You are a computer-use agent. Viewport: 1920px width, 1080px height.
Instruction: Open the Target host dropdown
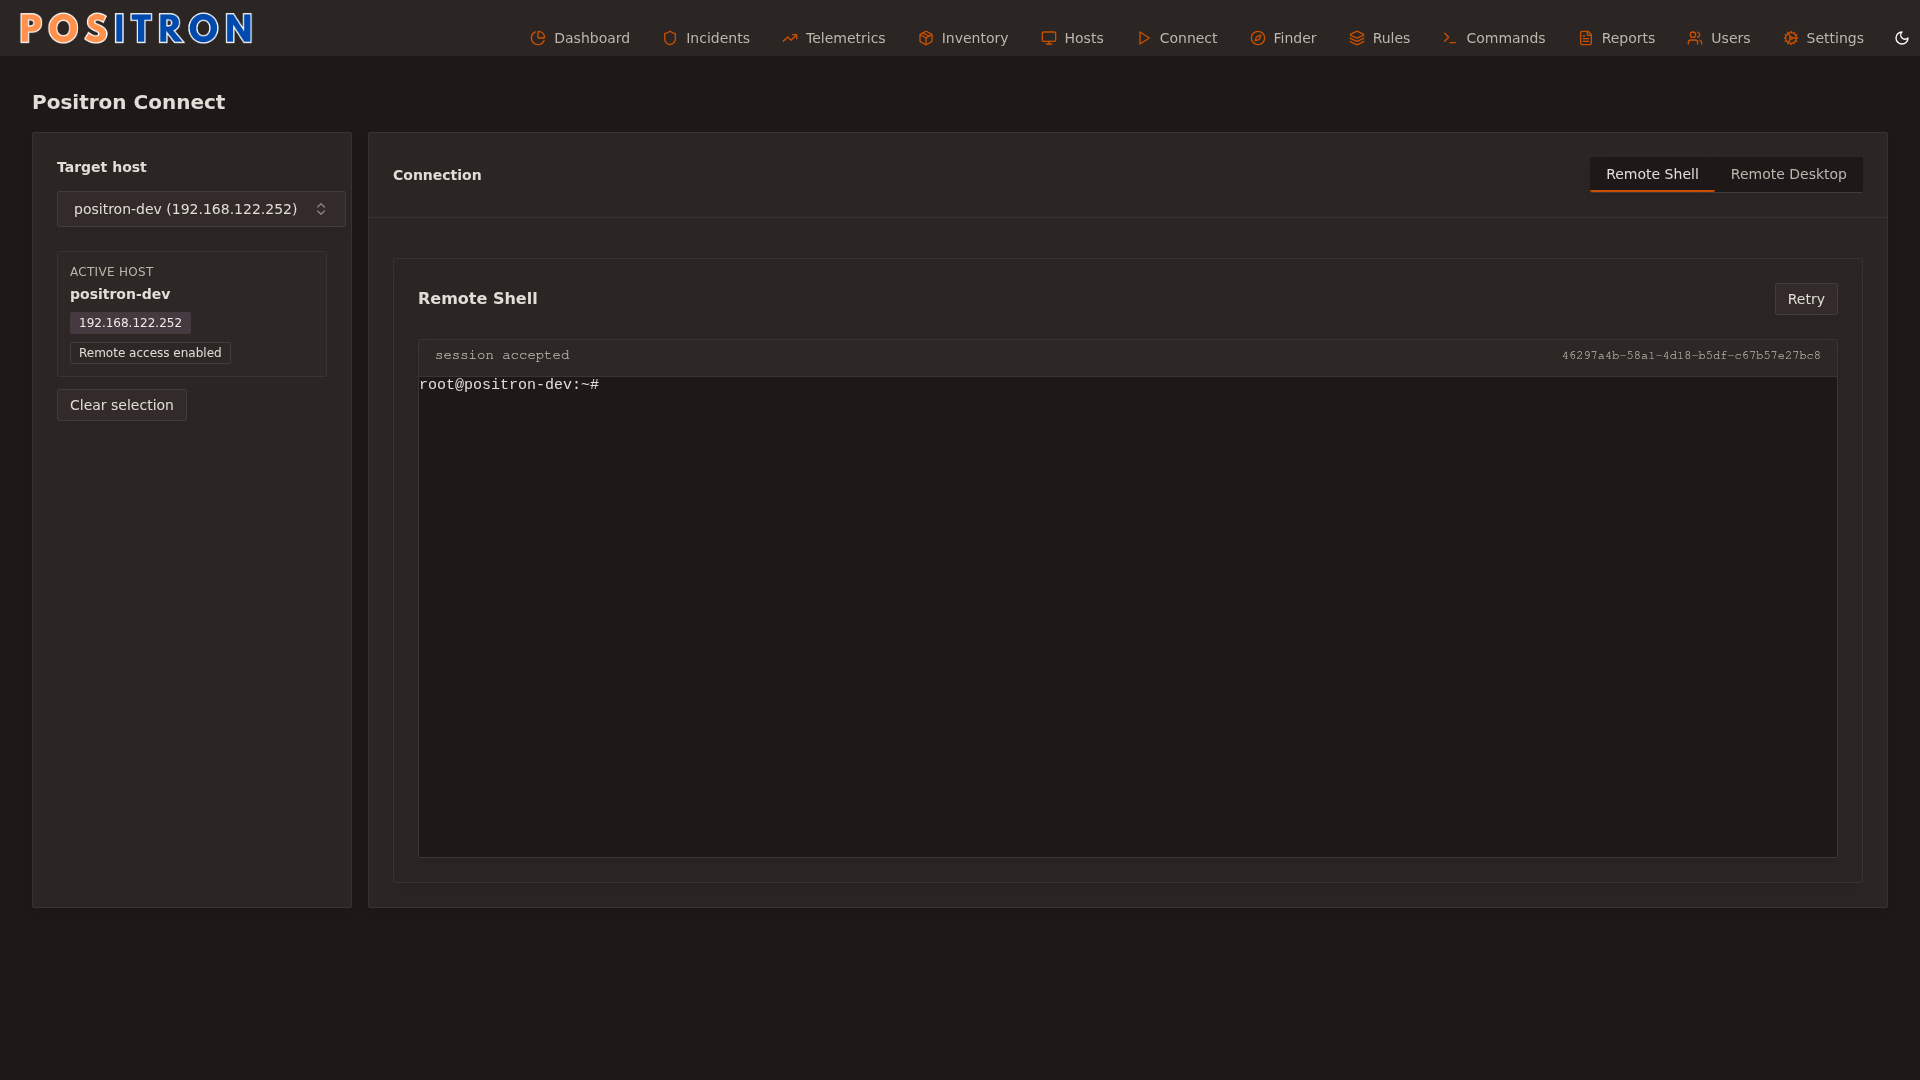pos(186,209)
